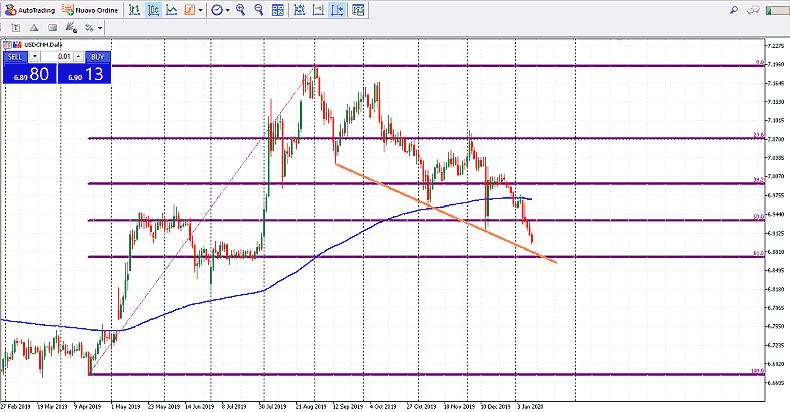Screen dimensions: 790x412
Task: Open the search magnifier icon
Action: 733,9
